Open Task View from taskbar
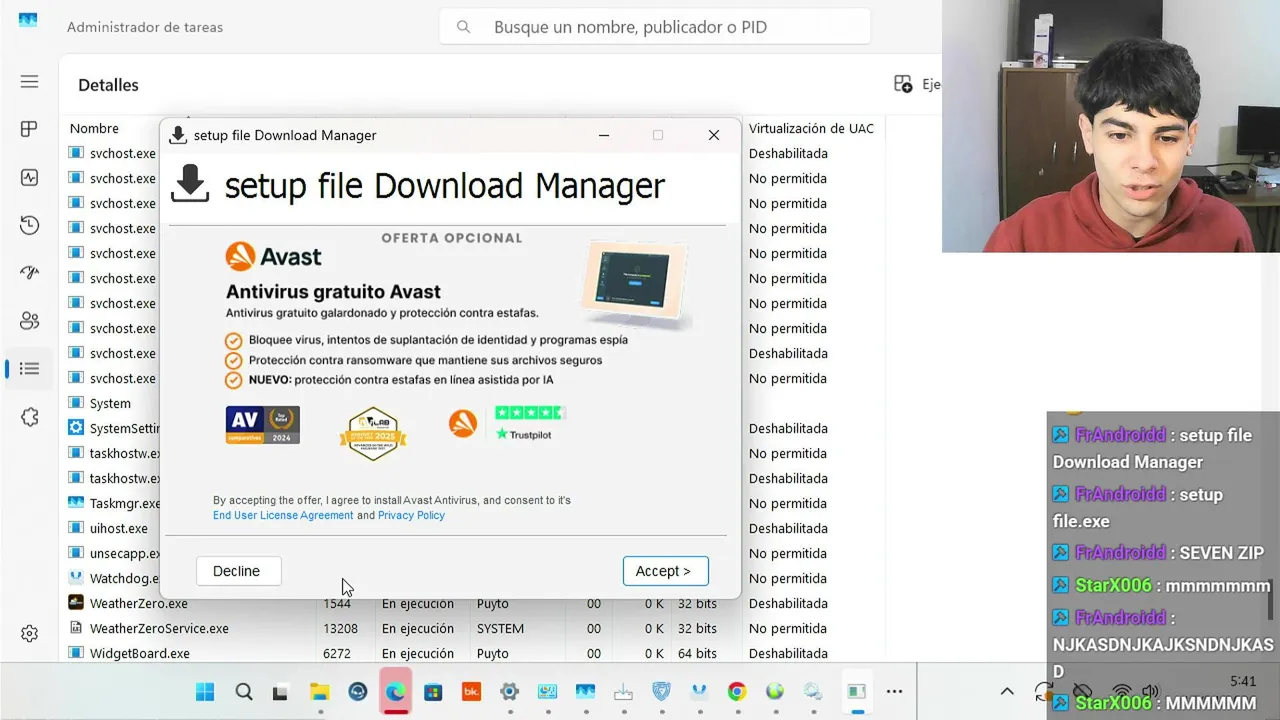 coord(281,691)
